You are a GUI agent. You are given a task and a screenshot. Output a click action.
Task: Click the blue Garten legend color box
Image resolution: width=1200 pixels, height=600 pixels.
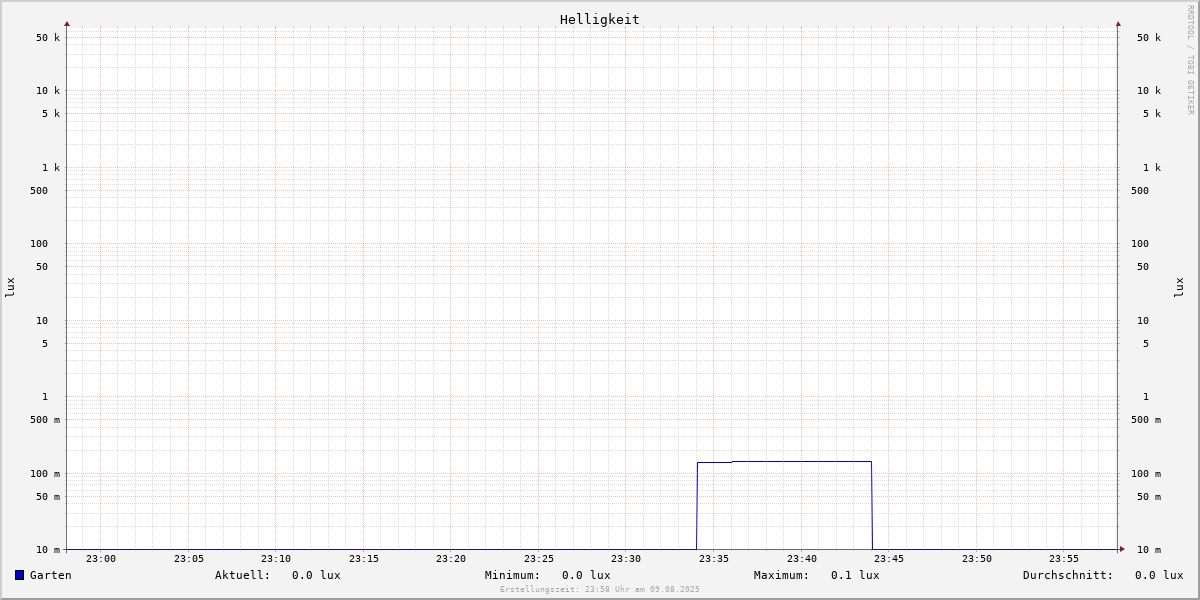click(x=19, y=575)
